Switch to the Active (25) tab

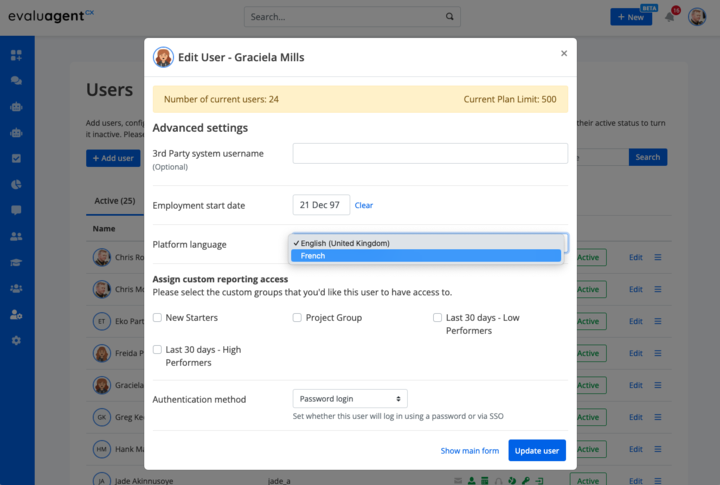(113, 201)
